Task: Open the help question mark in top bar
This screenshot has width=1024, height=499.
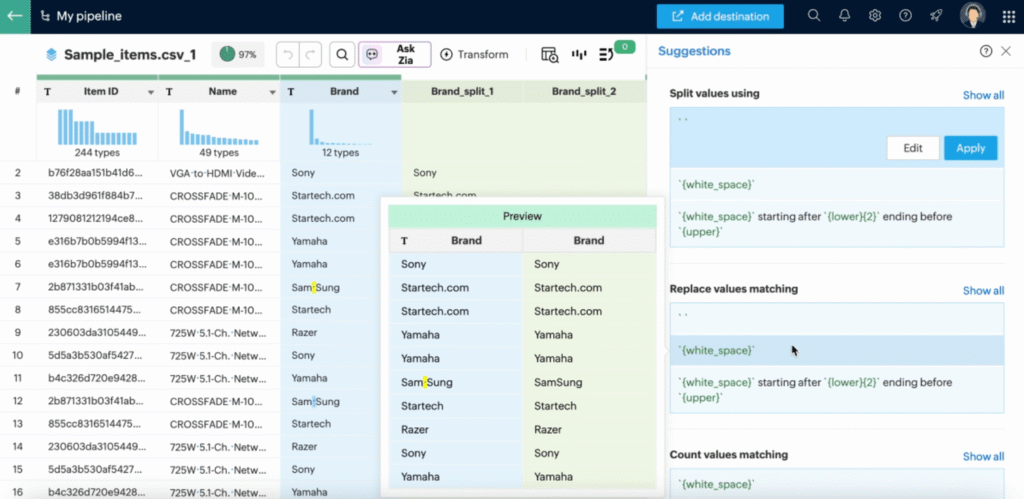Action: (905, 16)
